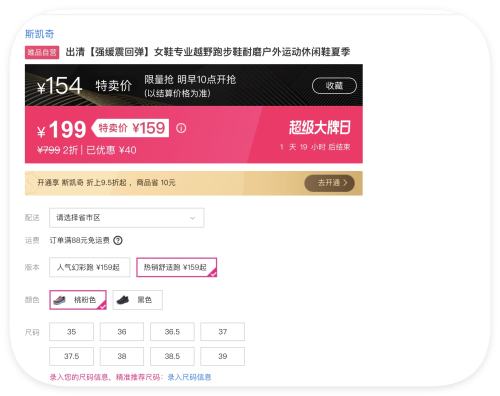
Task: Open the 请选择省市区 delivery dropdown
Action: (127, 218)
